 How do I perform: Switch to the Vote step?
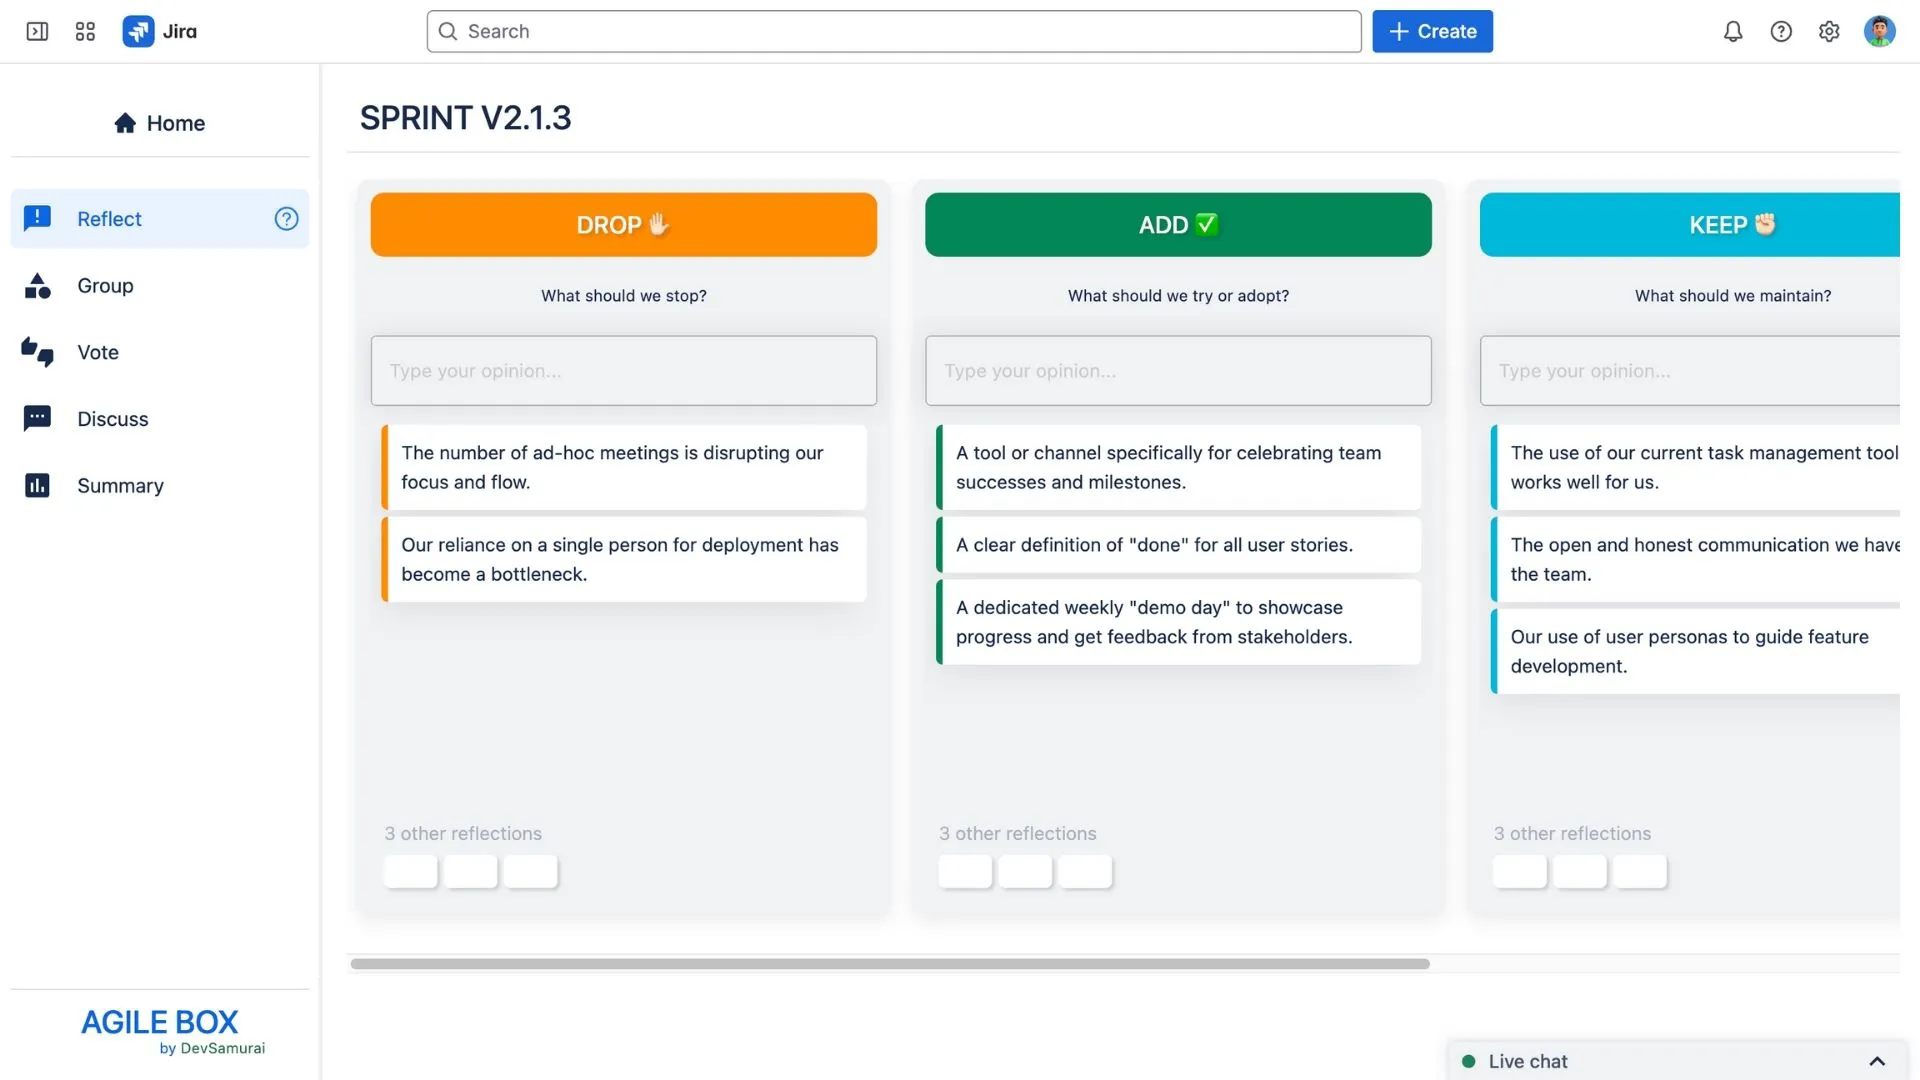coord(160,352)
